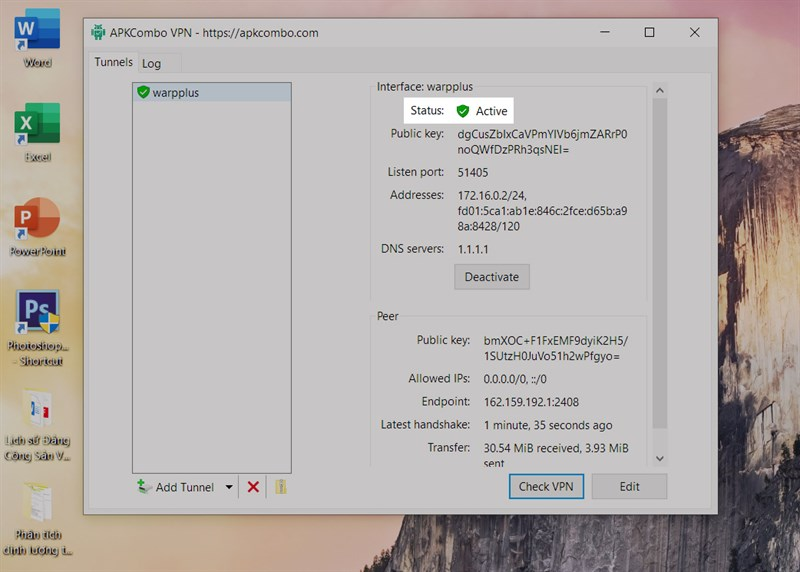Deactivate the warpplus tunnel

pos(492,277)
